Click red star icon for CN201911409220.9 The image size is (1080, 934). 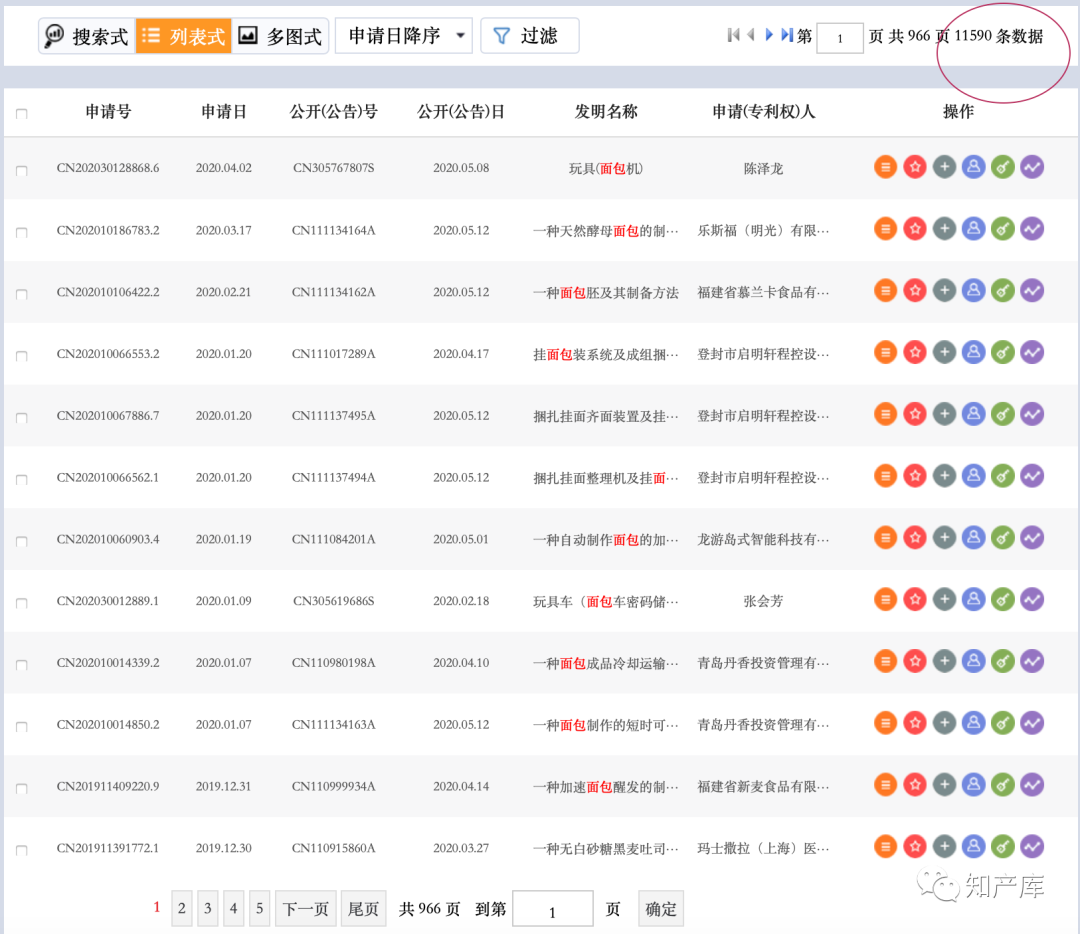point(915,785)
